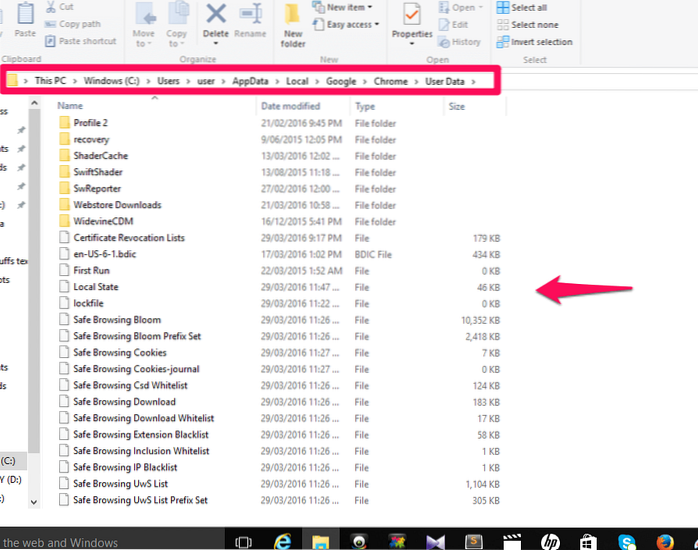Create a New folder
This screenshot has height=550, width=698.
(292, 25)
